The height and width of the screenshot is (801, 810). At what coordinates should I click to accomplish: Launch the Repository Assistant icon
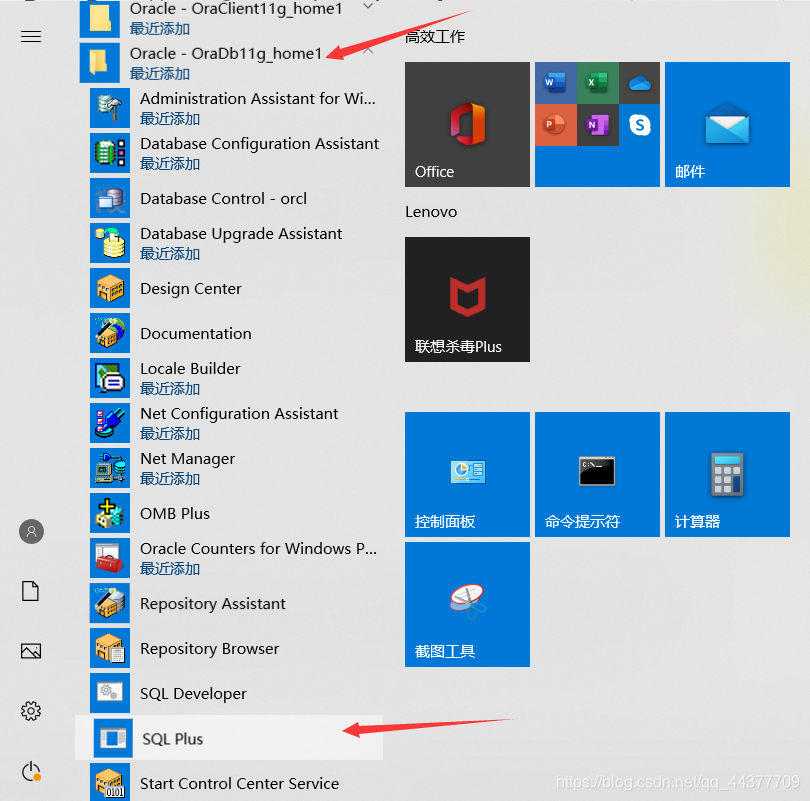(110, 603)
